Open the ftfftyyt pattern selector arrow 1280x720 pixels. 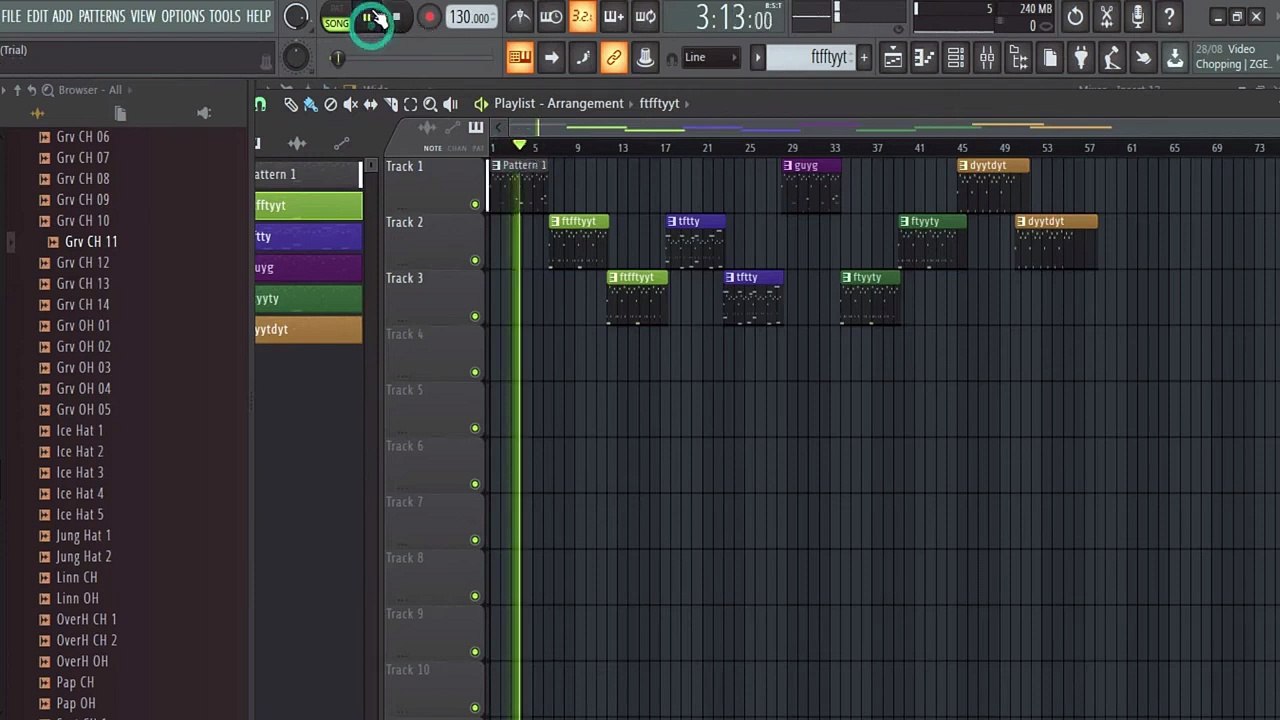[757, 57]
